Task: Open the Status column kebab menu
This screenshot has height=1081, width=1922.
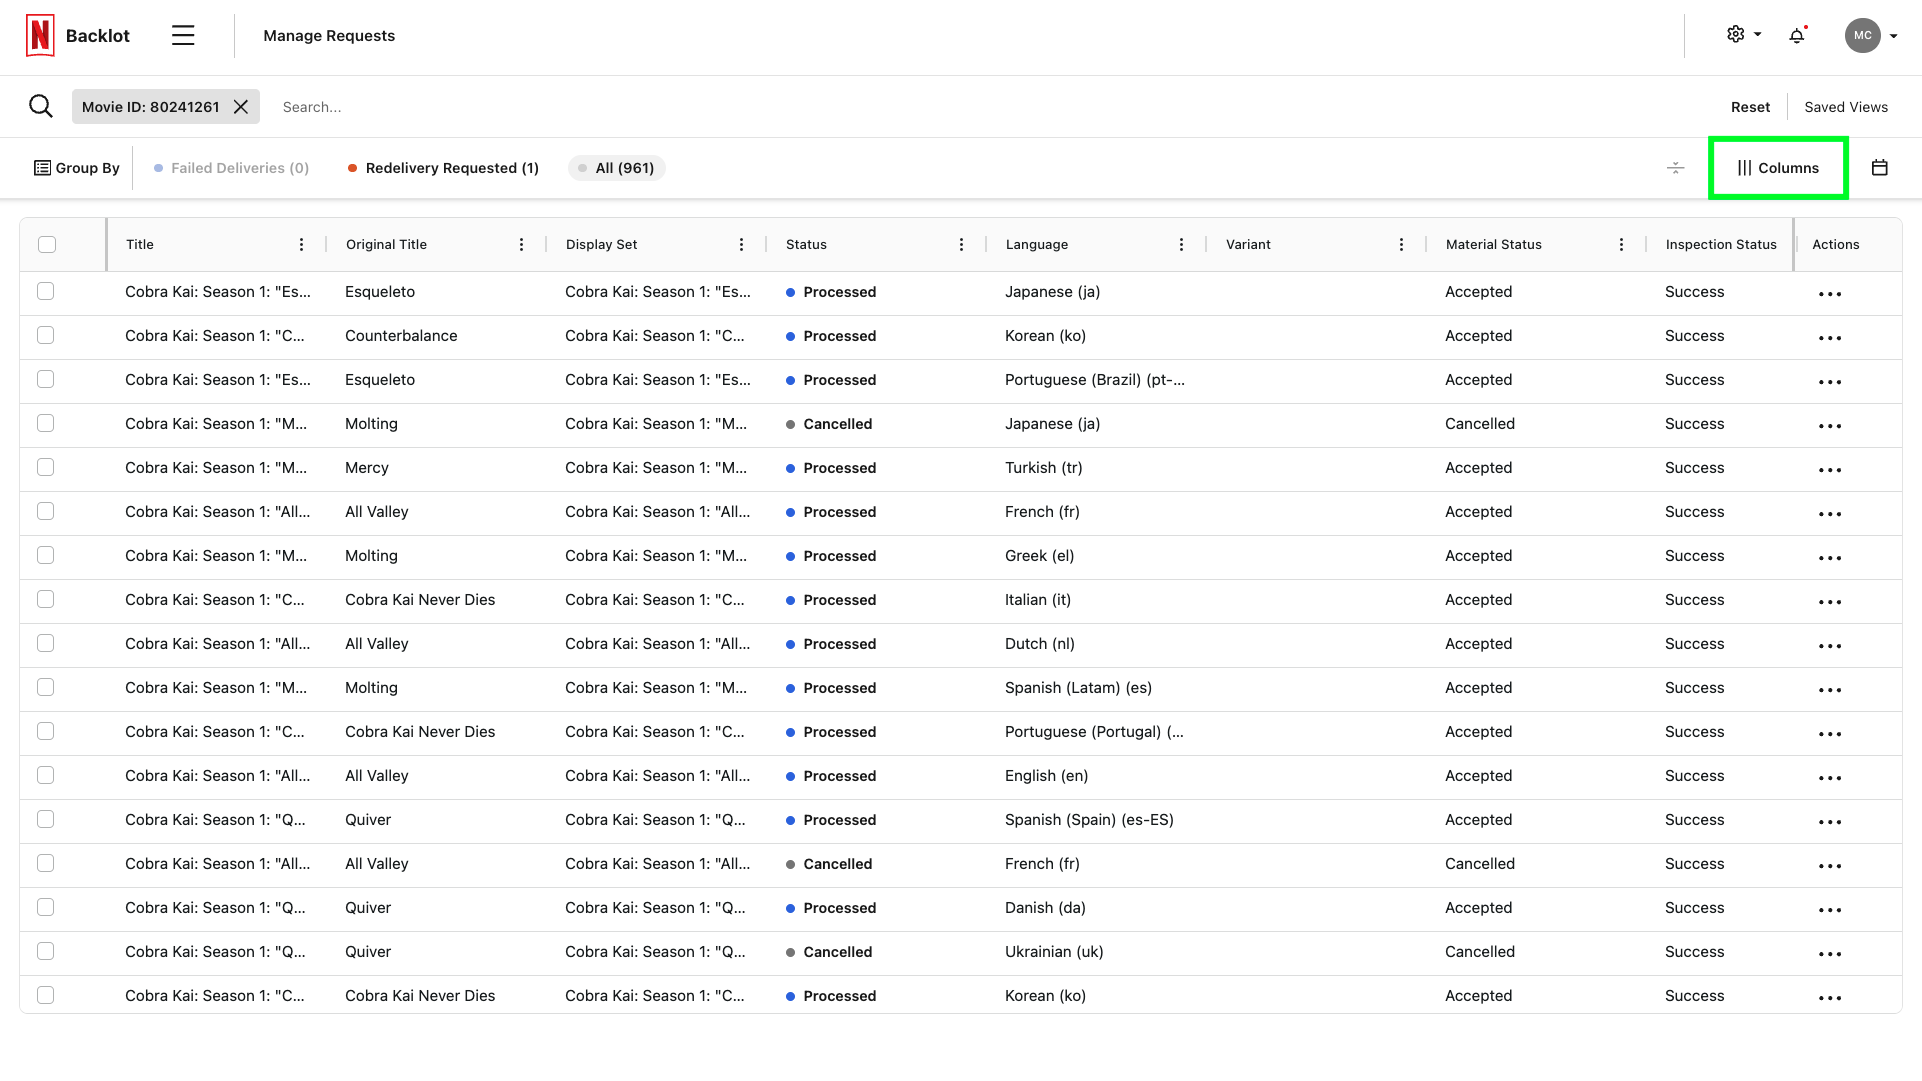Action: click(x=961, y=243)
